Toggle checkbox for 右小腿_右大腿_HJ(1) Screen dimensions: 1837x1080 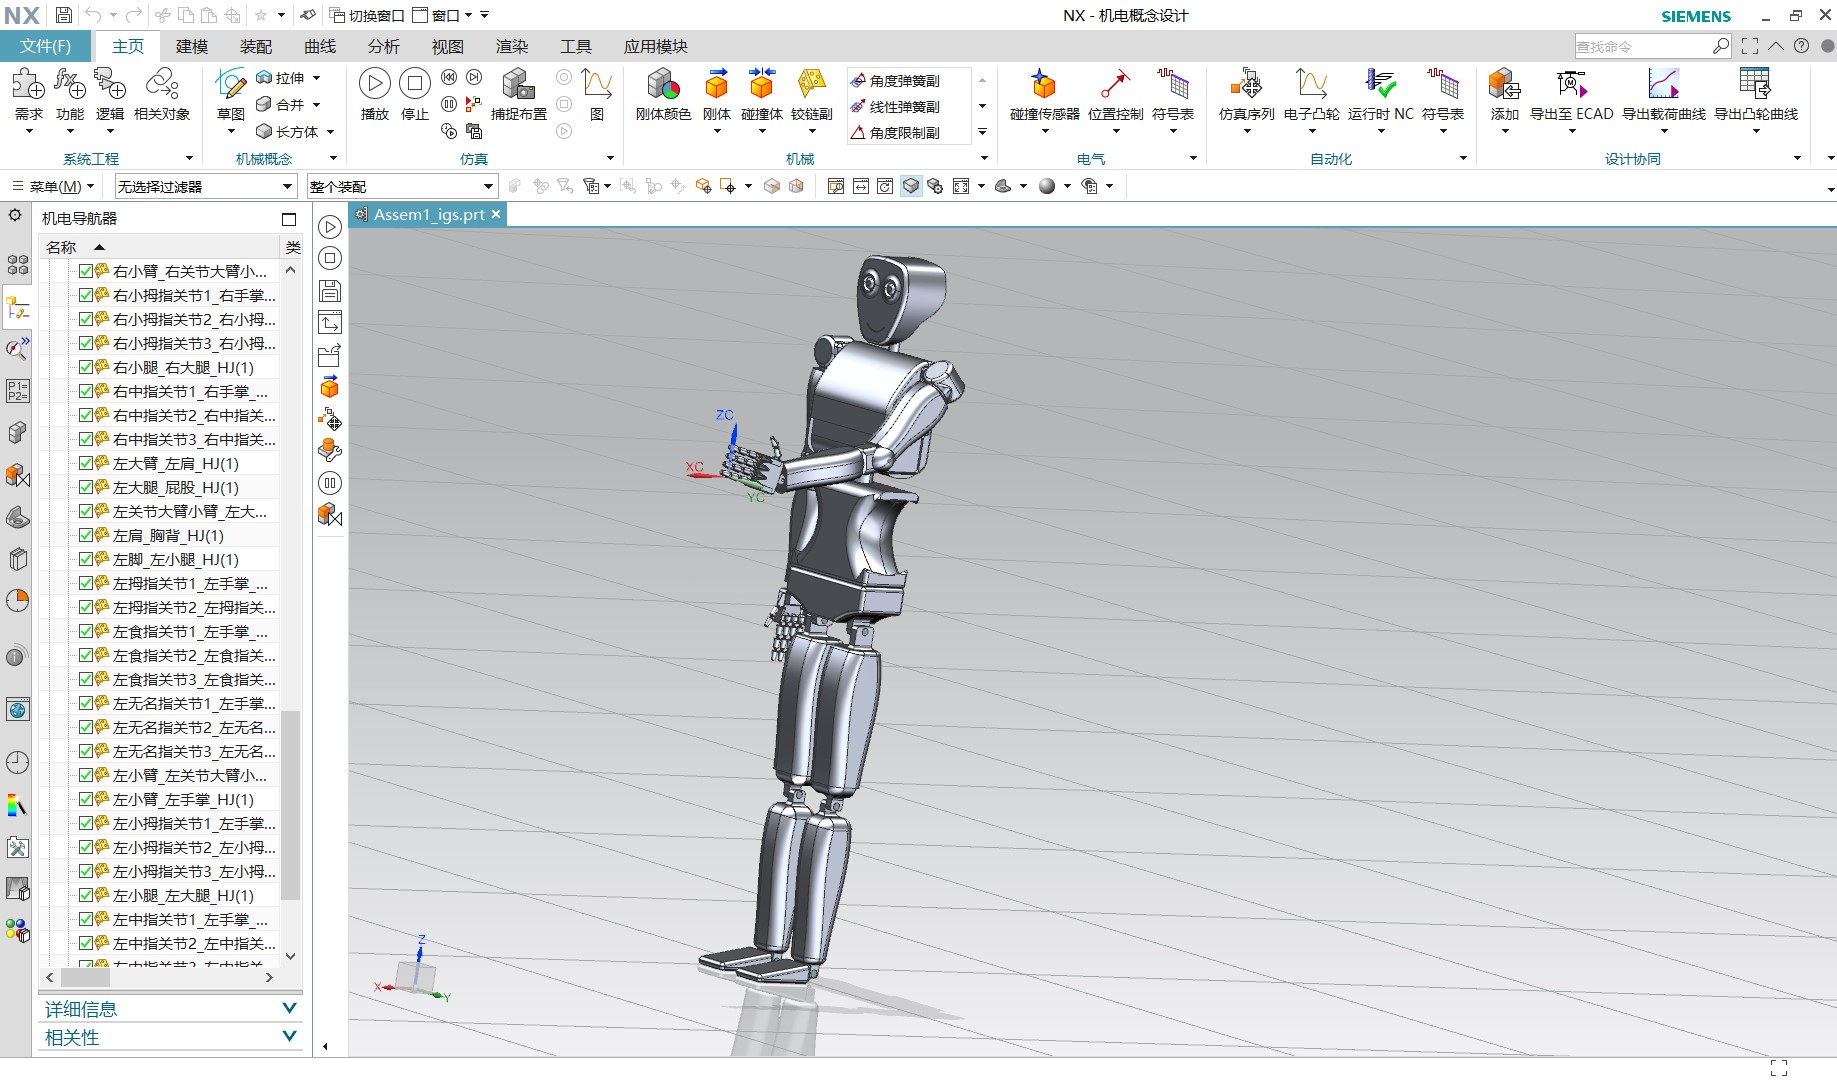(86, 367)
